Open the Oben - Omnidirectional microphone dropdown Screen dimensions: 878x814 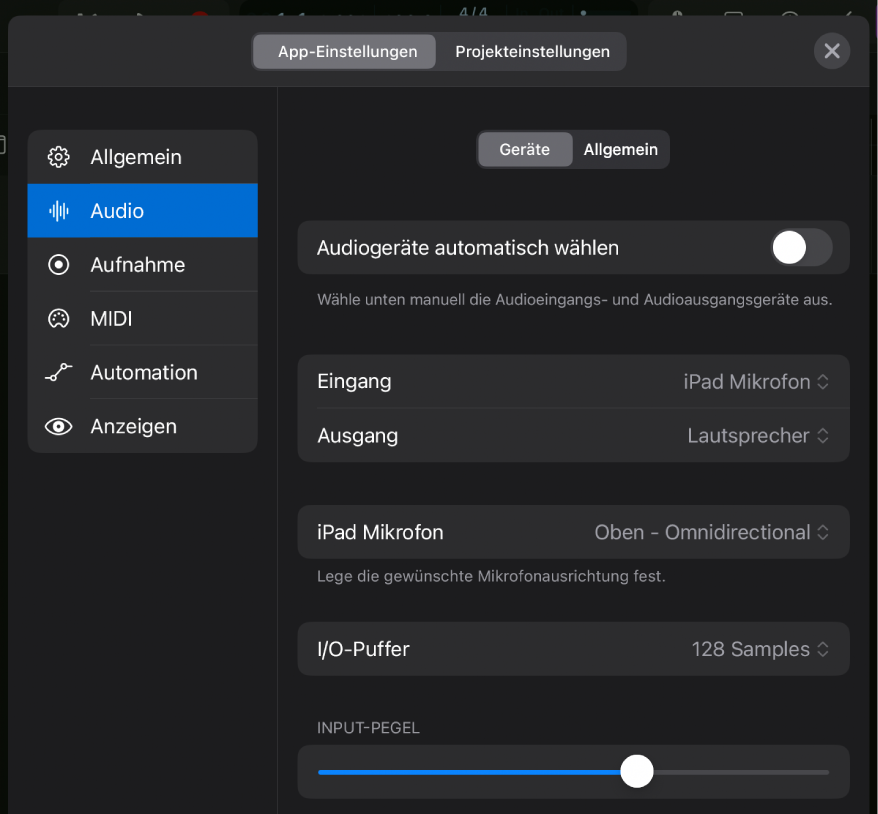click(712, 533)
